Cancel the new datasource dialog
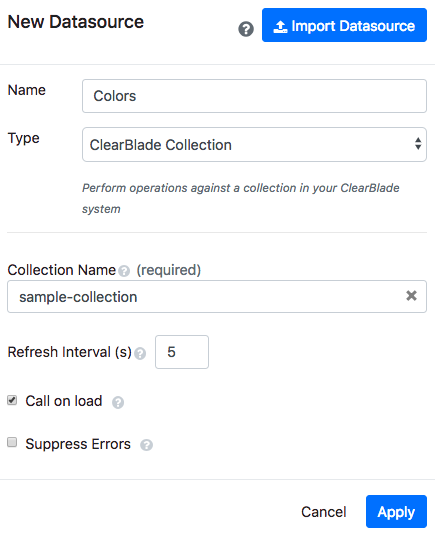Viewport: 435px width, 536px height. tap(324, 512)
